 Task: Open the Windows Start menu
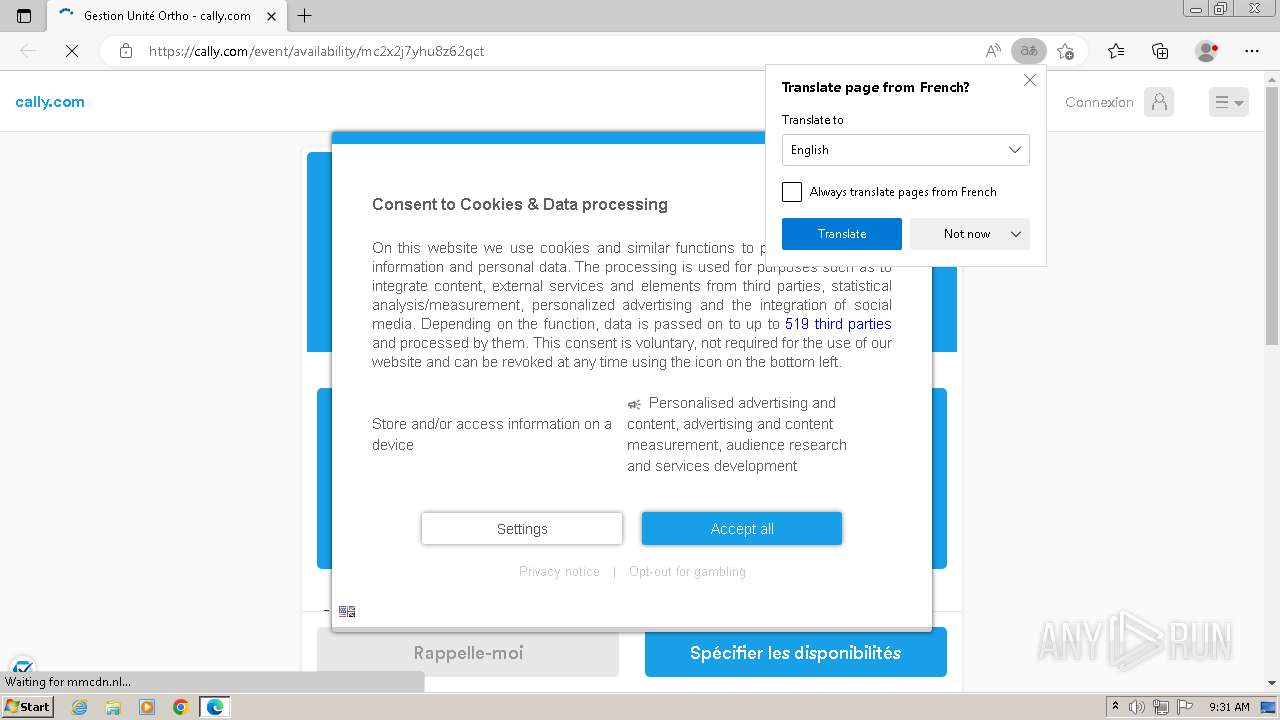click(x=27, y=706)
